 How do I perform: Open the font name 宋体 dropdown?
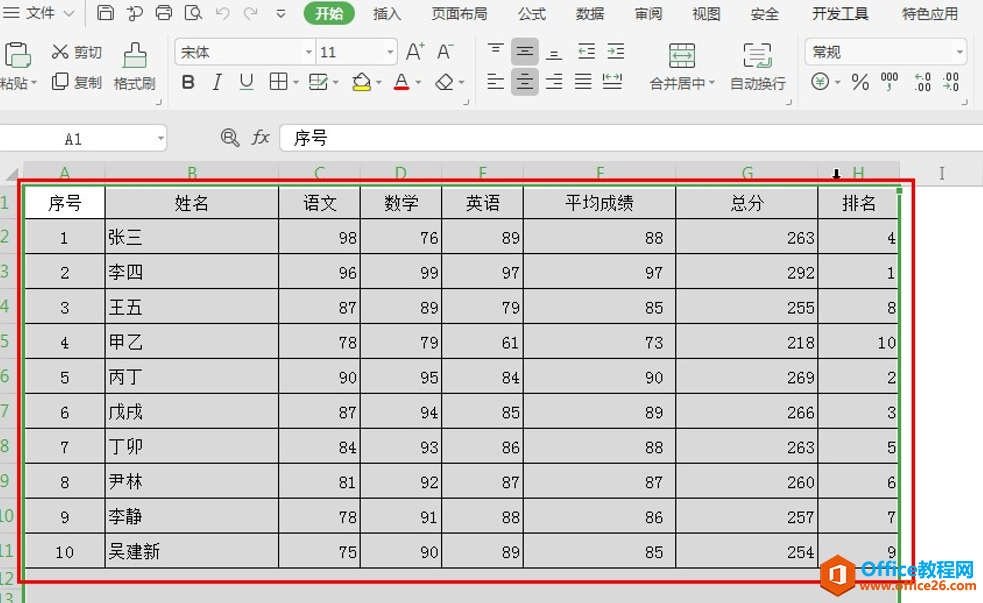pyautogui.click(x=308, y=52)
